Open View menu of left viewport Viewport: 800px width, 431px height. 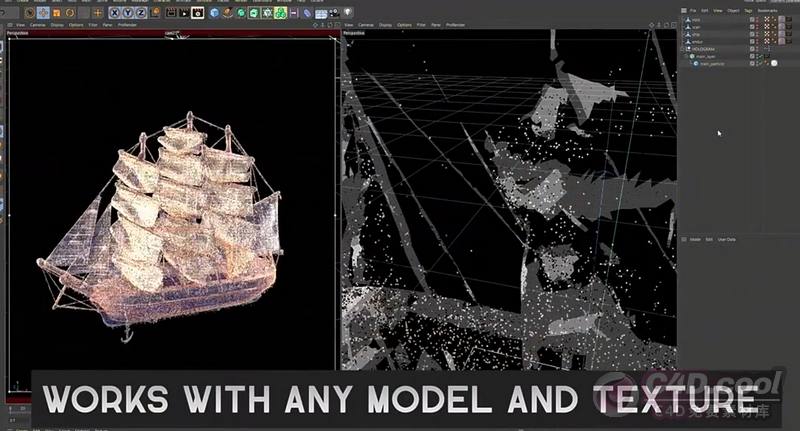[x=20, y=24]
